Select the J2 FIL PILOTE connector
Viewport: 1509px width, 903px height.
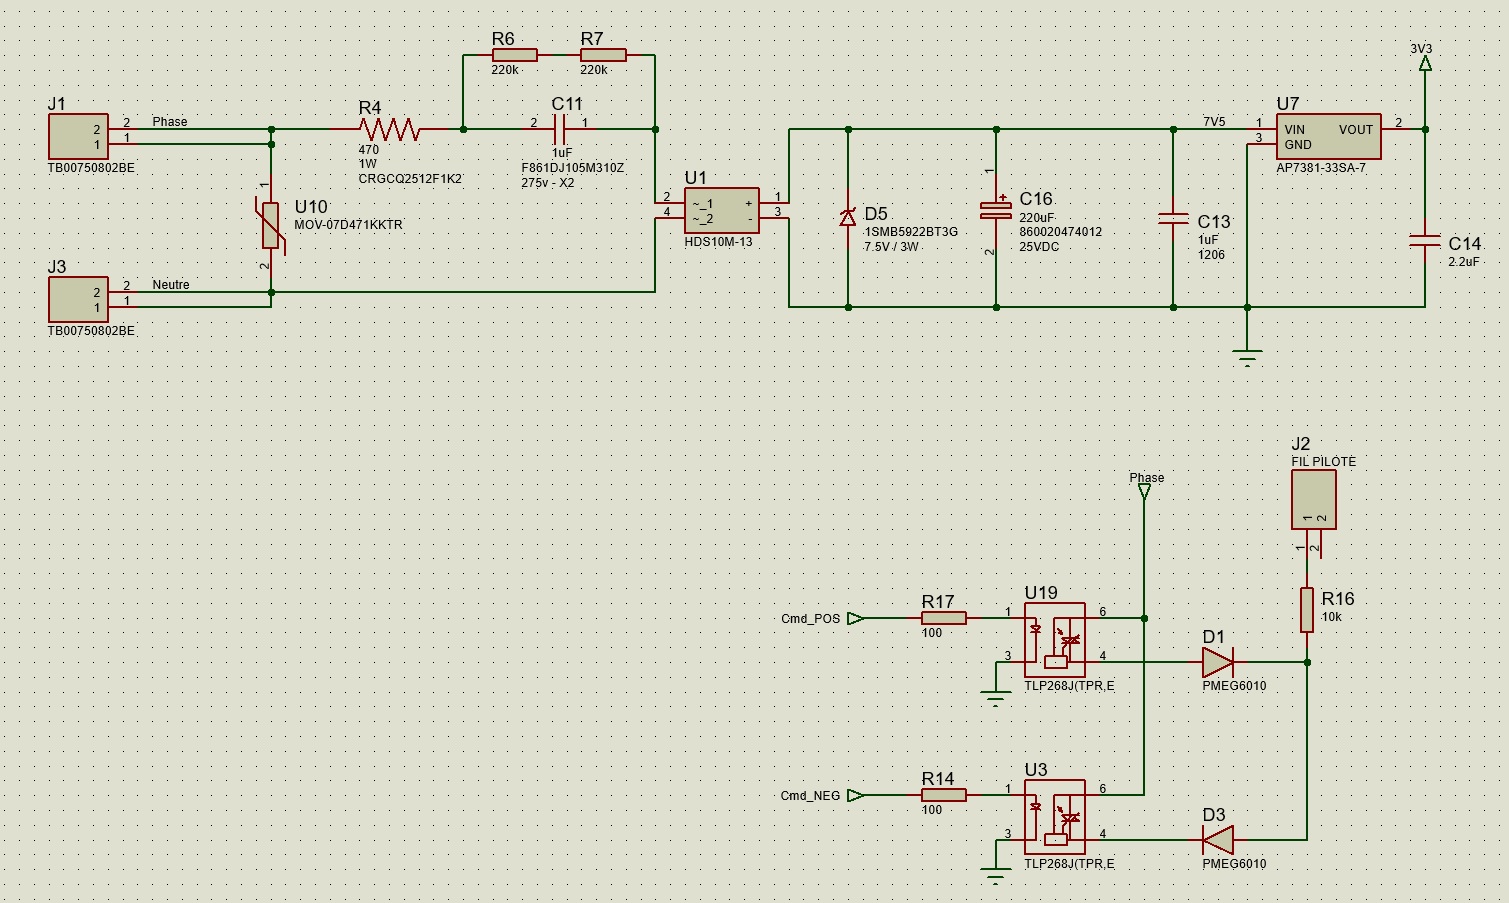(1314, 499)
